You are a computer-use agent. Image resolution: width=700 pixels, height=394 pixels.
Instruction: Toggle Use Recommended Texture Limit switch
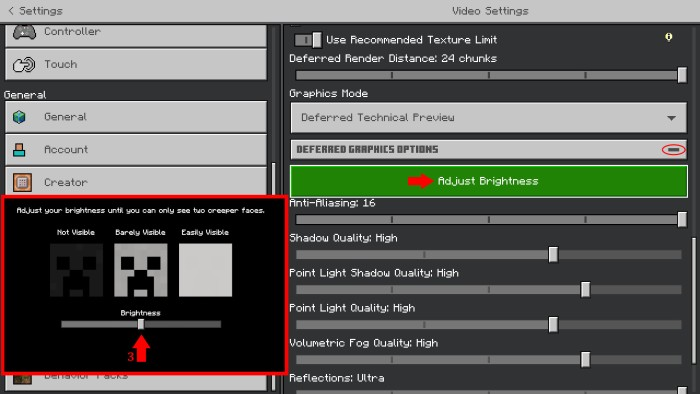(308, 40)
